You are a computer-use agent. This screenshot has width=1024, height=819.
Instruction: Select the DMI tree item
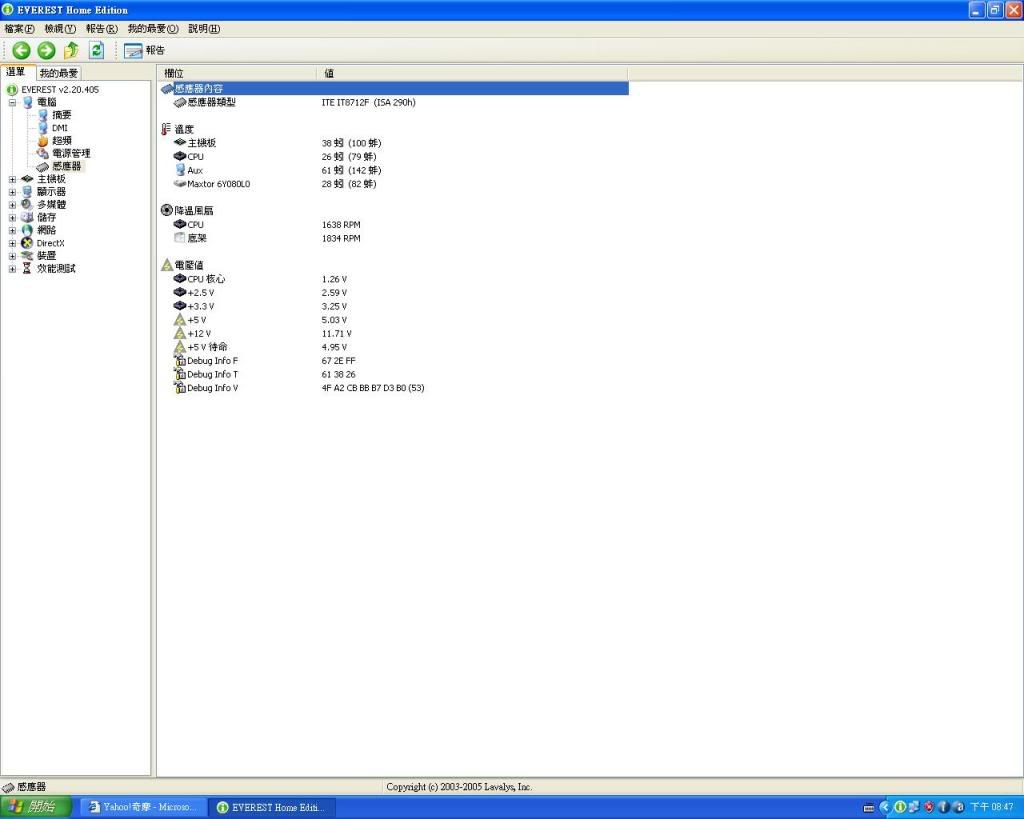pyautogui.click(x=59, y=128)
